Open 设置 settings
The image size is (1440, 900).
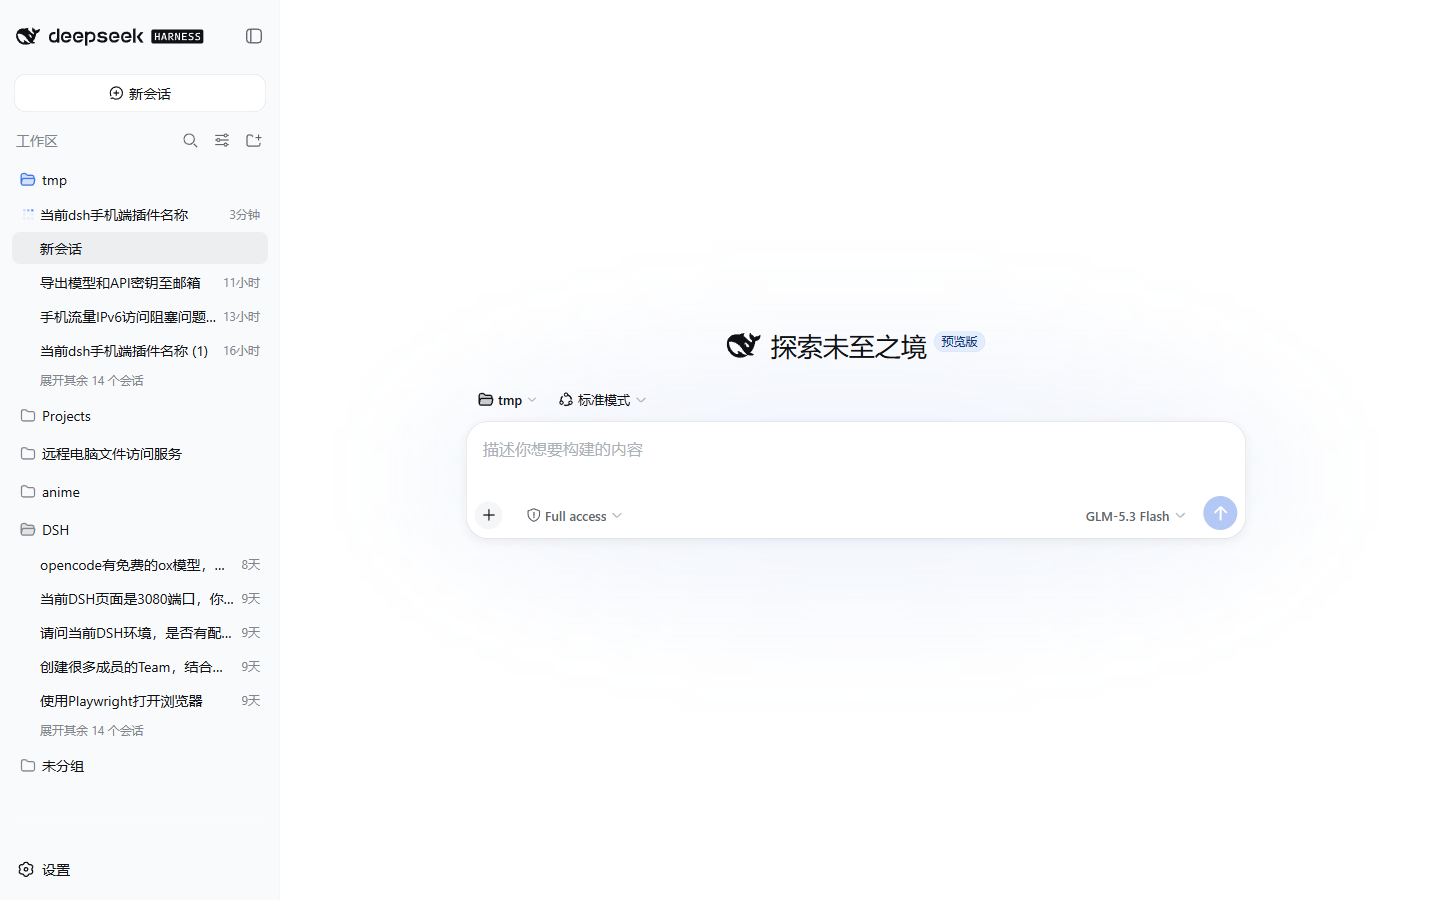tap(45, 870)
